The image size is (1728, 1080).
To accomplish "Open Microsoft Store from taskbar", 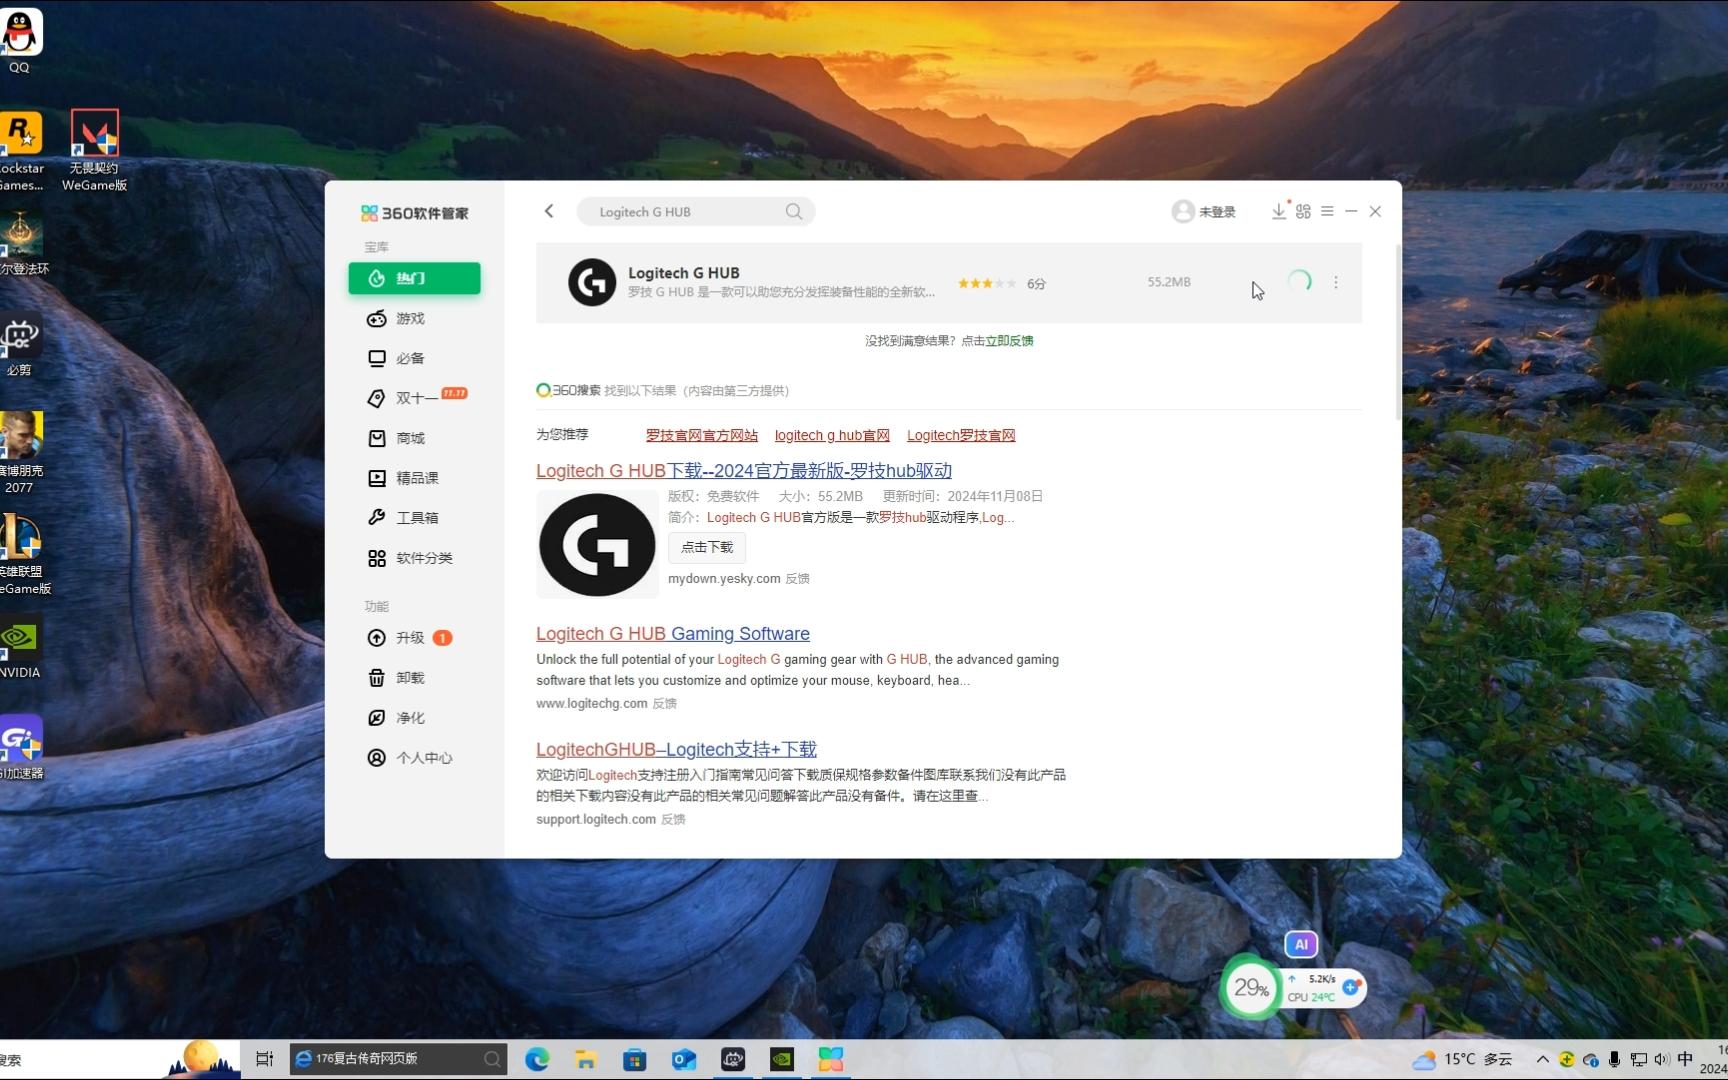I will coord(635,1059).
